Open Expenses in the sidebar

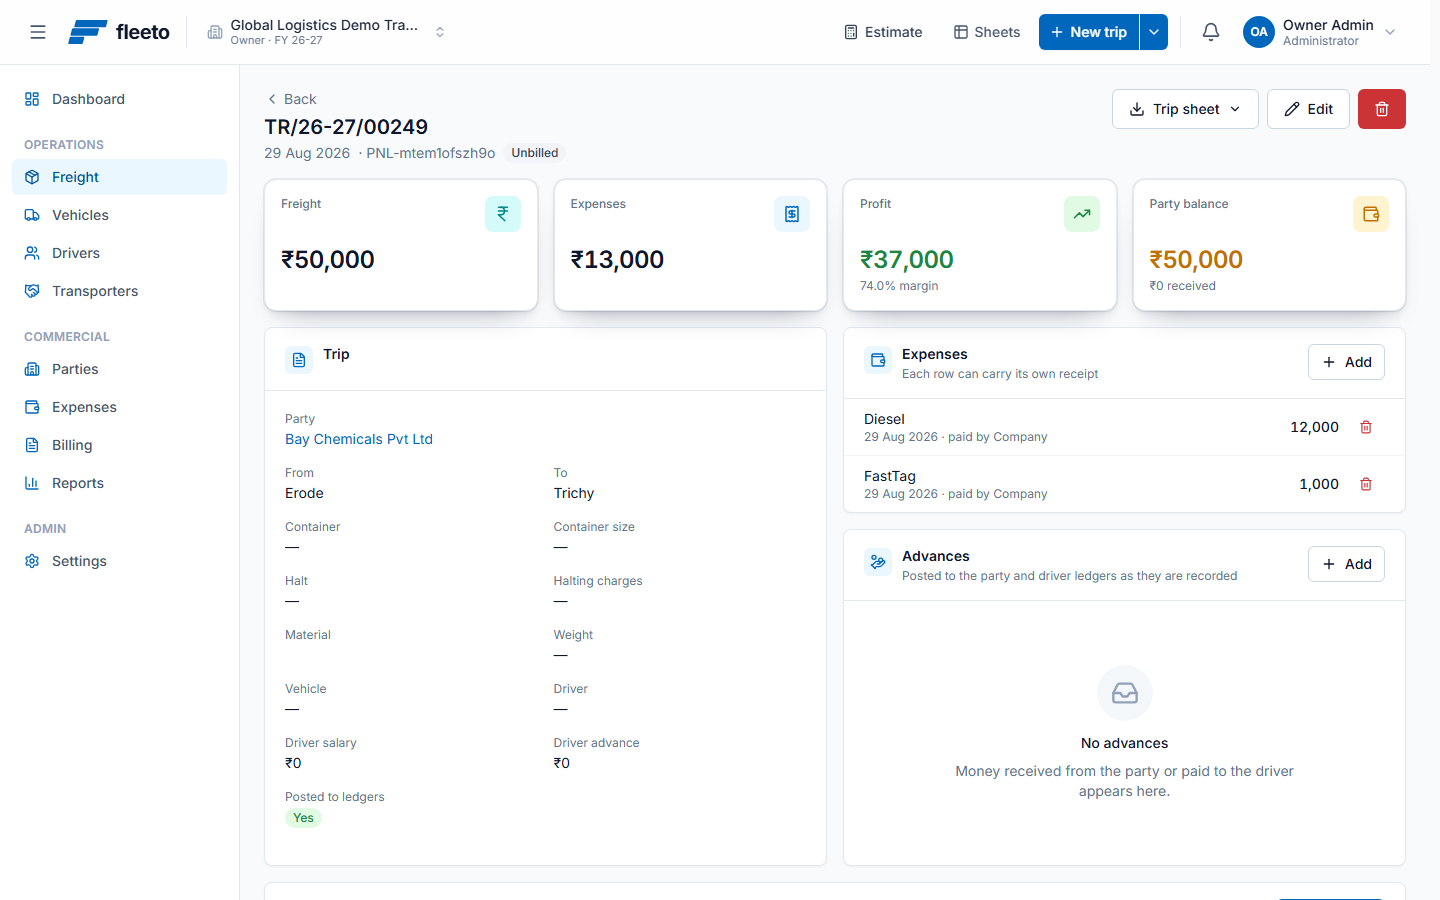coord(119,407)
